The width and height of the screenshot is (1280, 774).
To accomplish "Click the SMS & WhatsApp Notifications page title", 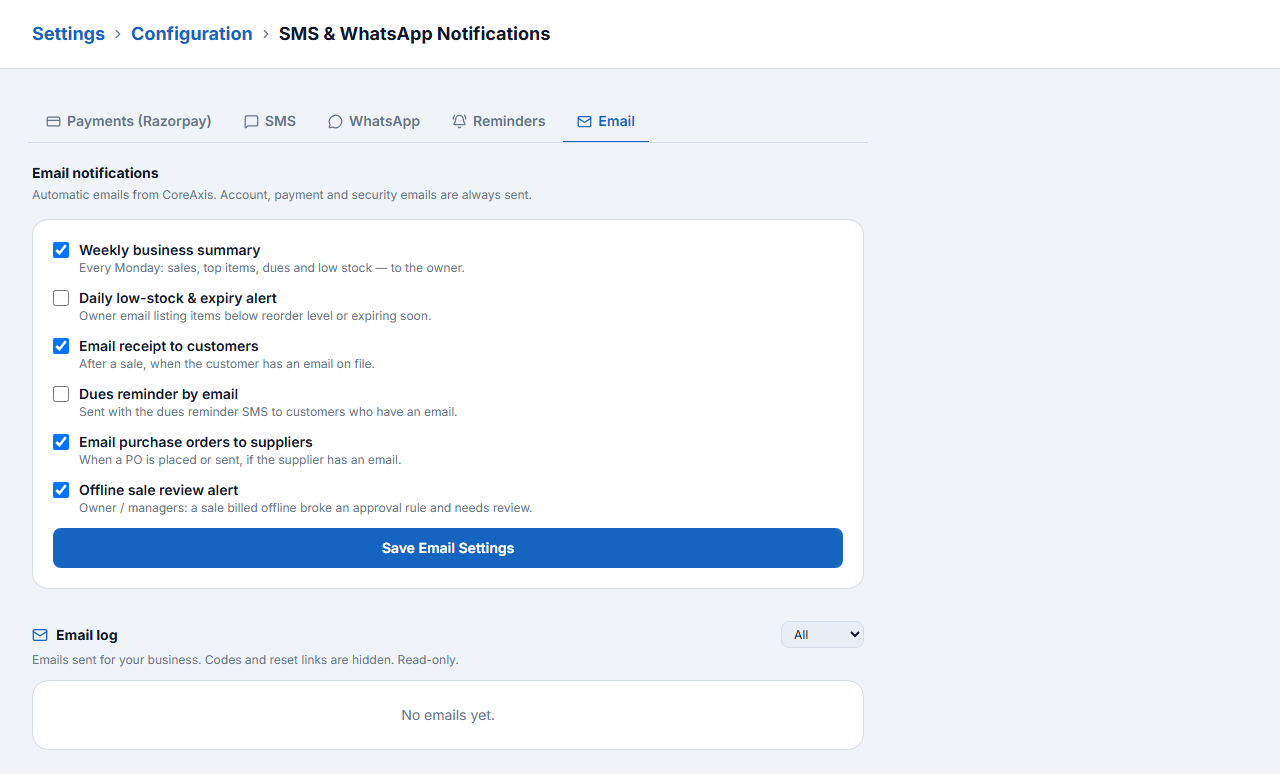I will click(x=414, y=33).
